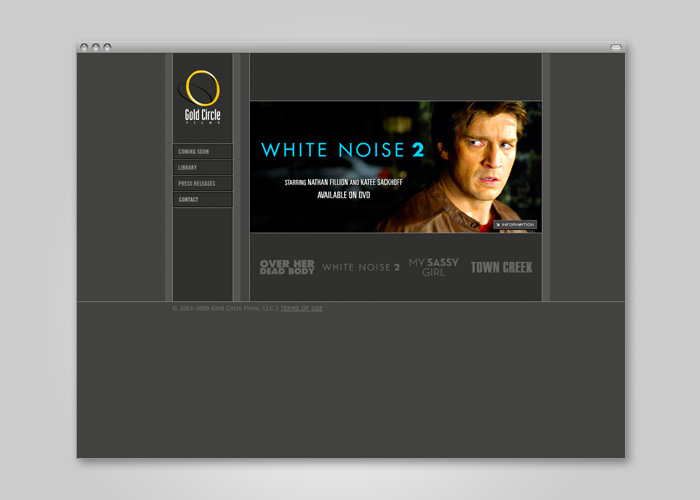Click the Nathan Fillion starring credit line

(343, 182)
